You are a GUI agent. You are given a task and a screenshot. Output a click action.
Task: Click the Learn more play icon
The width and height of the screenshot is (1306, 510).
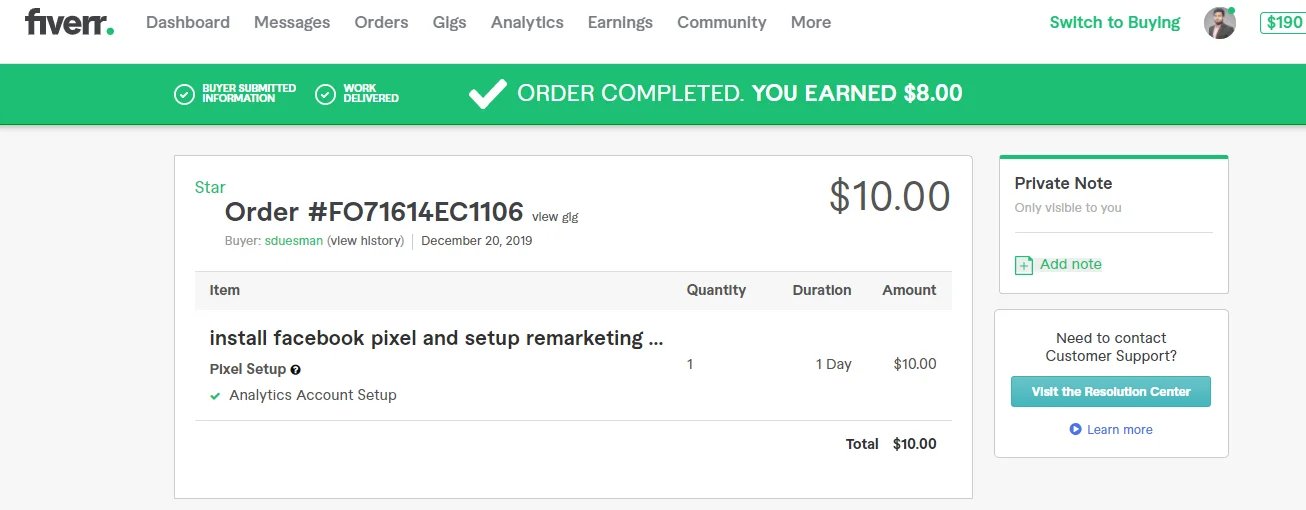point(1075,429)
